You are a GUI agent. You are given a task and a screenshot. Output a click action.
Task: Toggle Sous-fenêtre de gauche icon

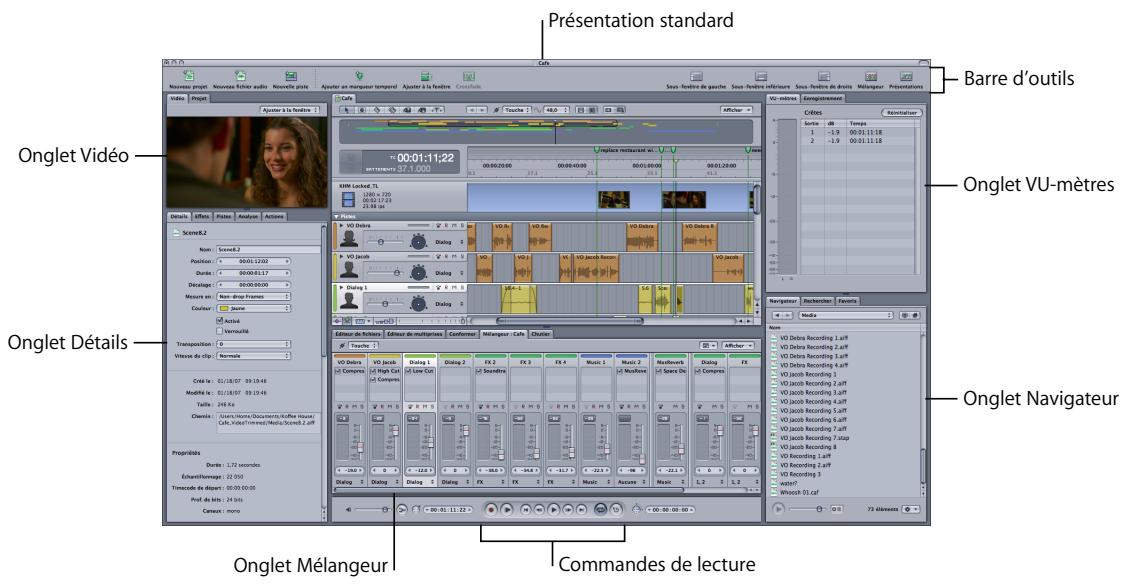(x=696, y=76)
